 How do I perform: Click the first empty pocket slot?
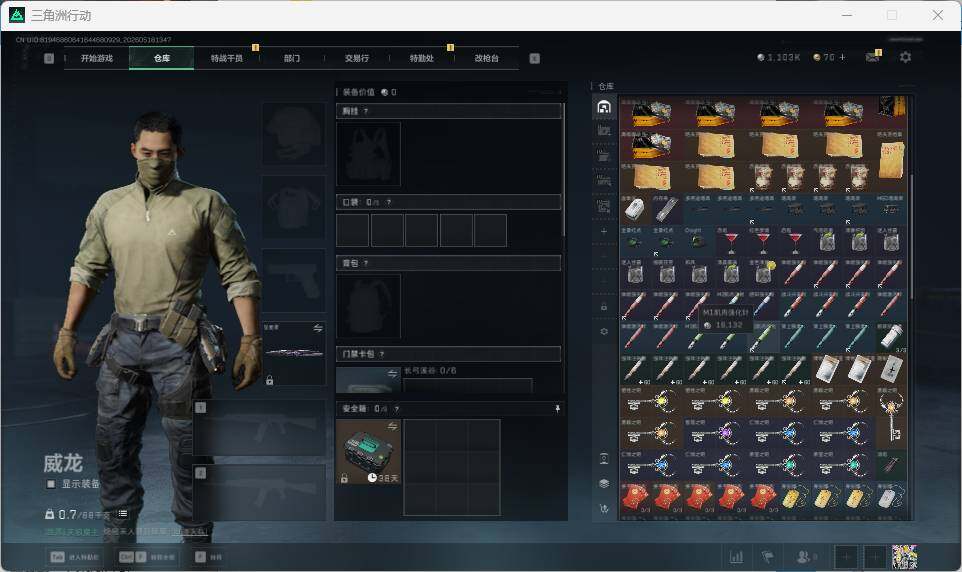pyautogui.click(x=353, y=230)
